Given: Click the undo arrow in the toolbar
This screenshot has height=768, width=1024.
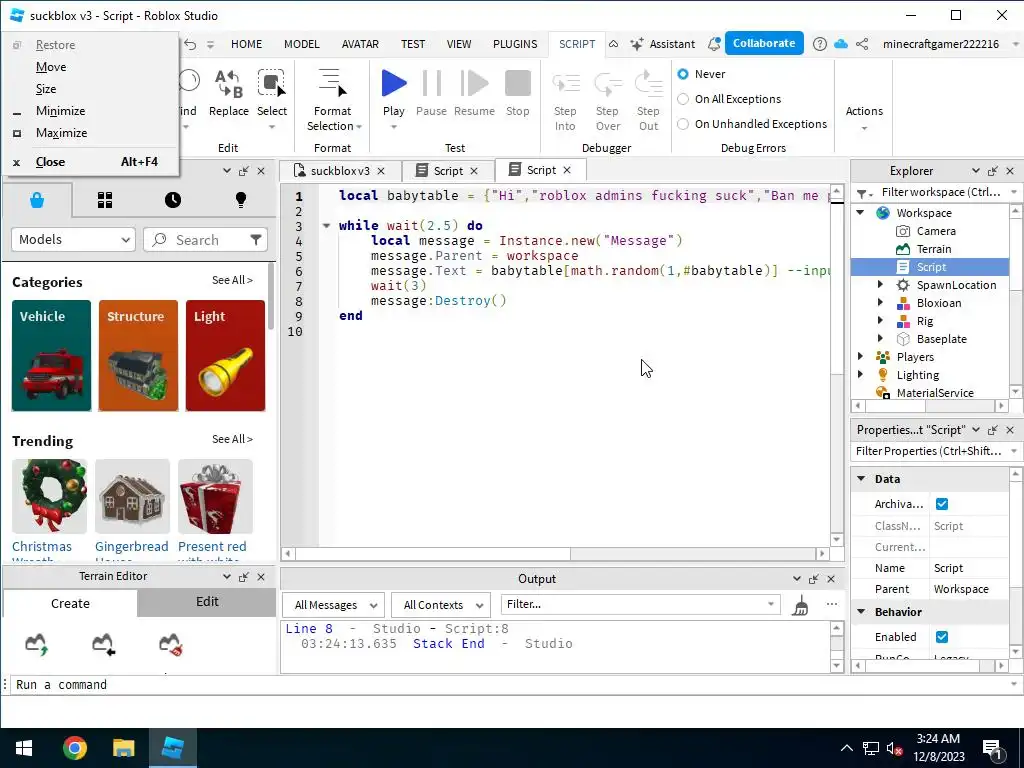Looking at the screenshot, I should coord(190,44).
